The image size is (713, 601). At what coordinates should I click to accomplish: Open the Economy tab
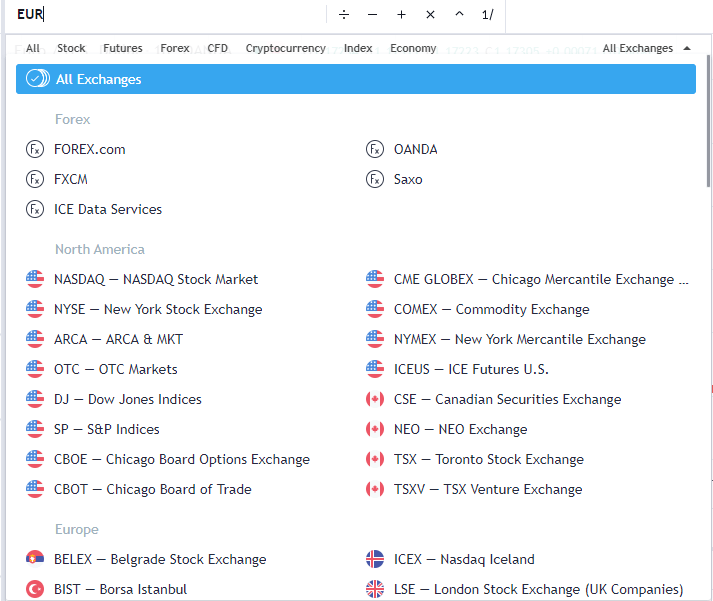[x=413, y=48]
